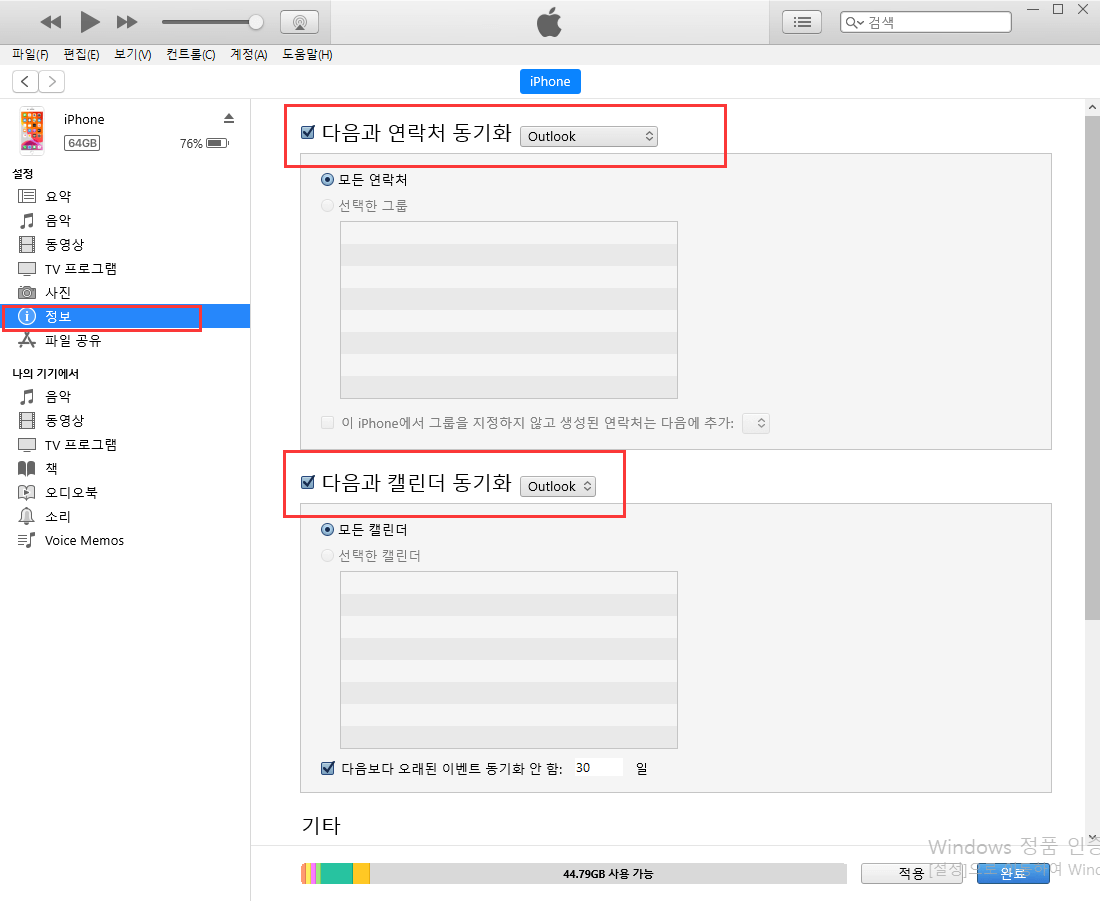
Task: Open the Outlook dropdown for calendar sync
Action: tap(557, 486)
